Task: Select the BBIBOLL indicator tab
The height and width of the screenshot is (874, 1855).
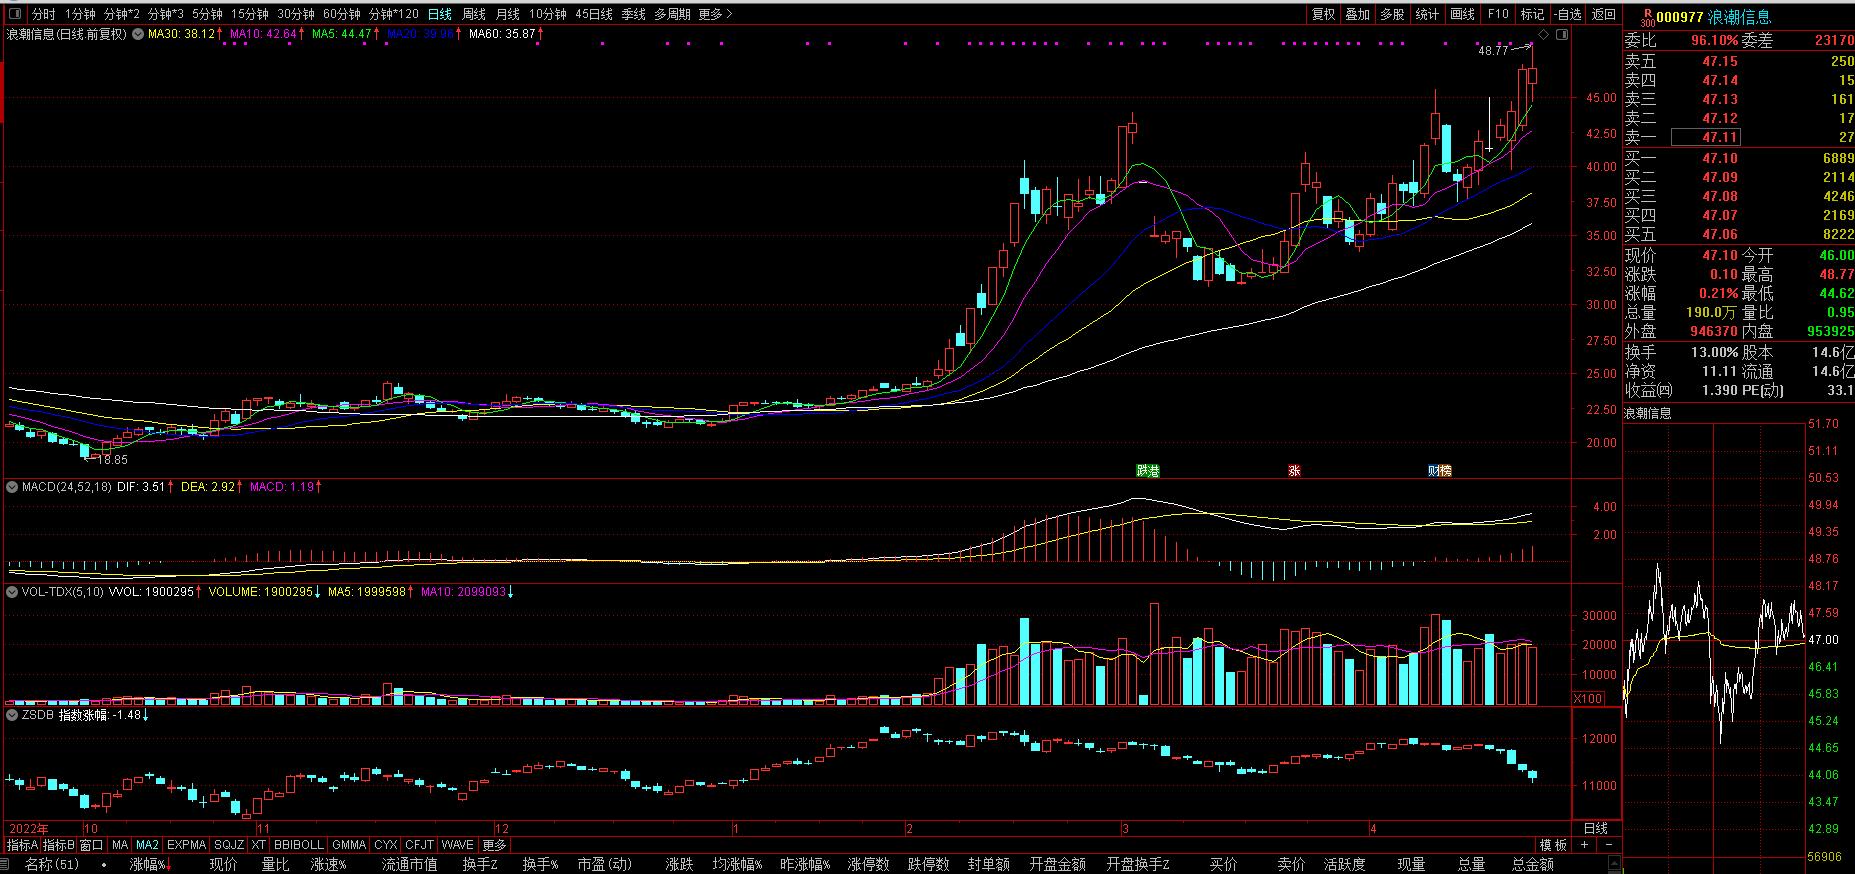Action: click(299, 845)
